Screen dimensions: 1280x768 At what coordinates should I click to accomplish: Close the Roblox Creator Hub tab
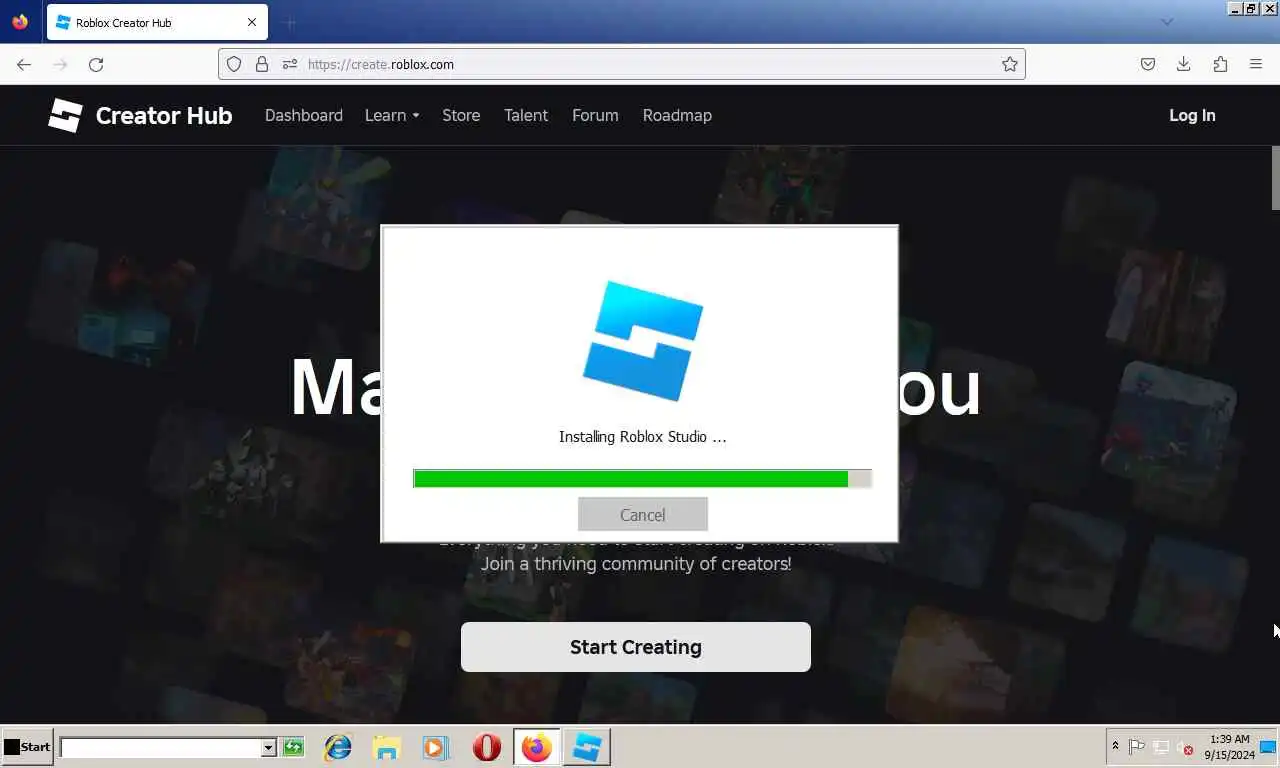(x=252, y=22)
